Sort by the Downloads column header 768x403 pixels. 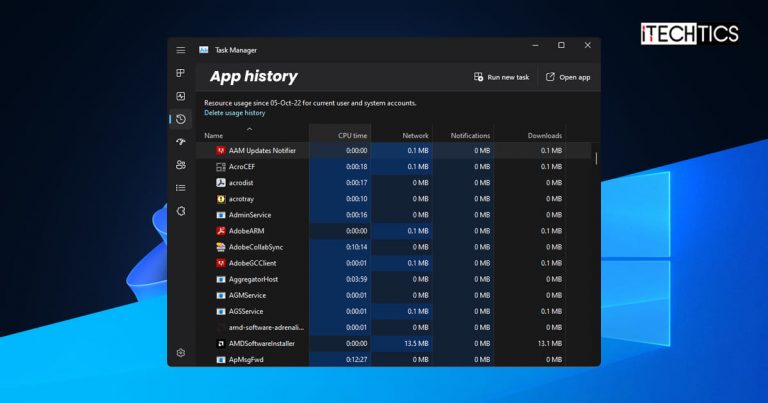pos(545,136)
